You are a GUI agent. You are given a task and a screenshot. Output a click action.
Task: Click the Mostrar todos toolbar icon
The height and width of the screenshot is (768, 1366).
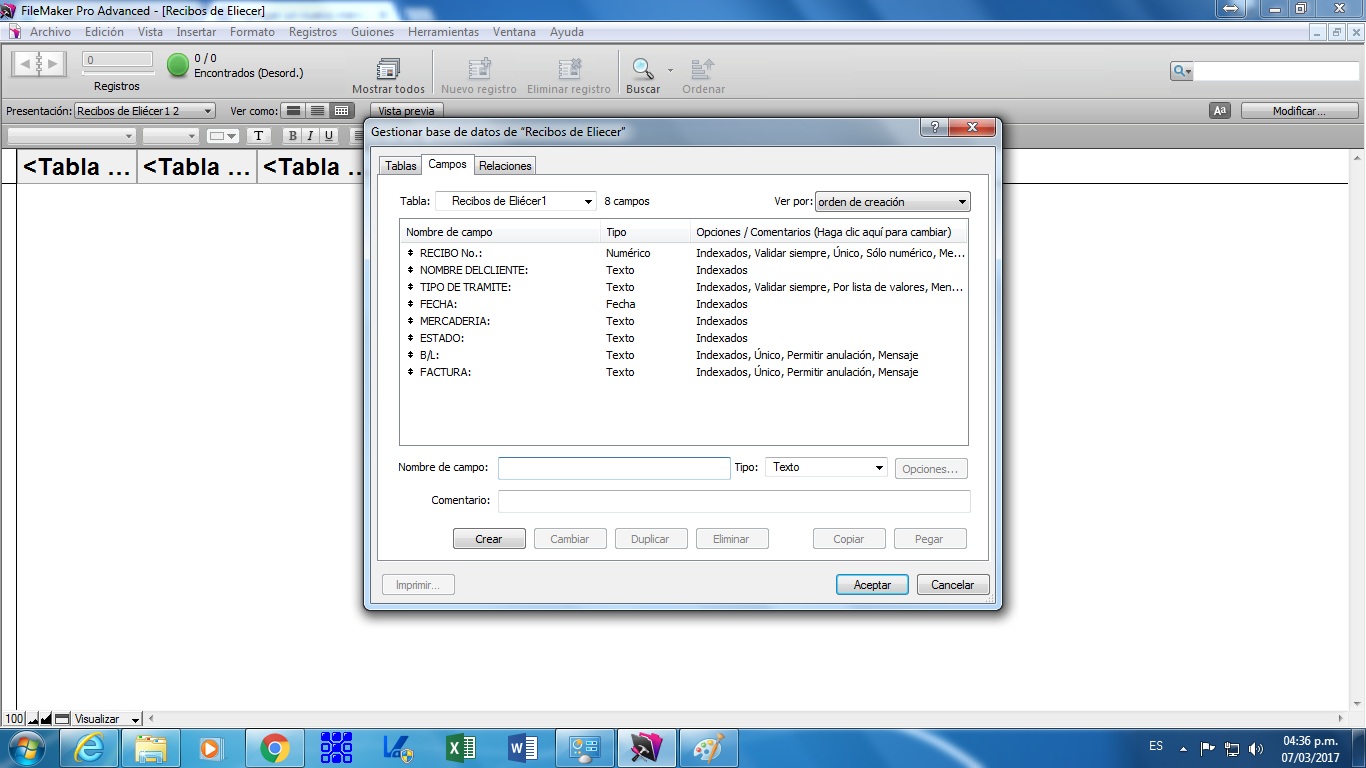388,69
